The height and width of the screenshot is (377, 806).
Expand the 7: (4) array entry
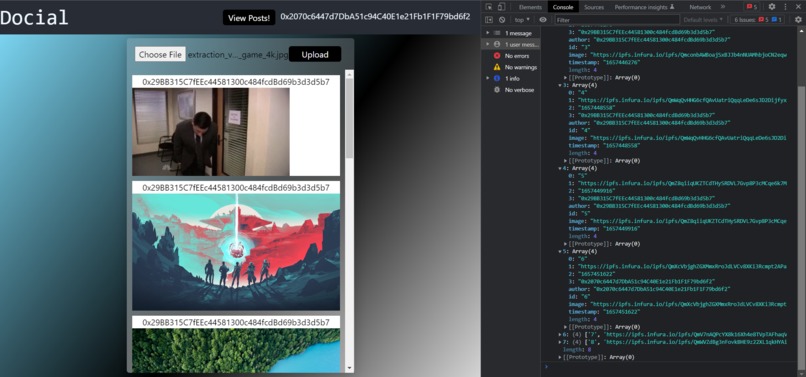click(560, 342)
